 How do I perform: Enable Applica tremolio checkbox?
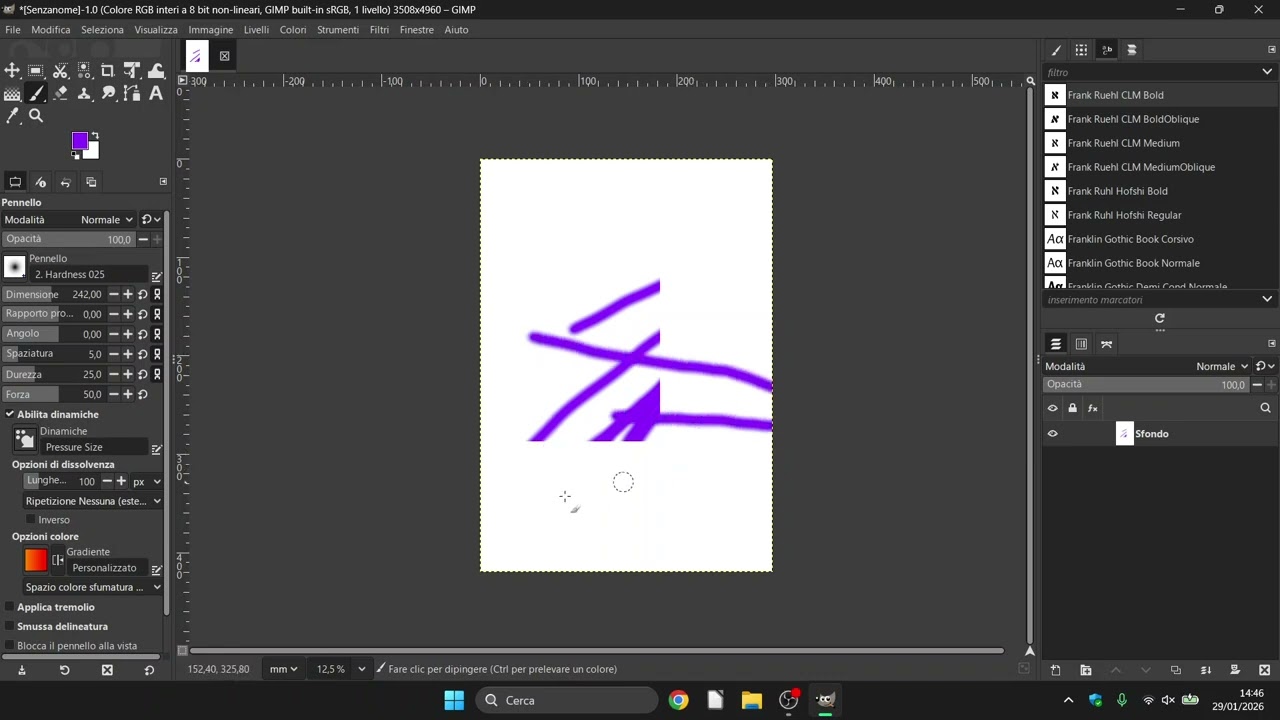[x=10, y=607]
